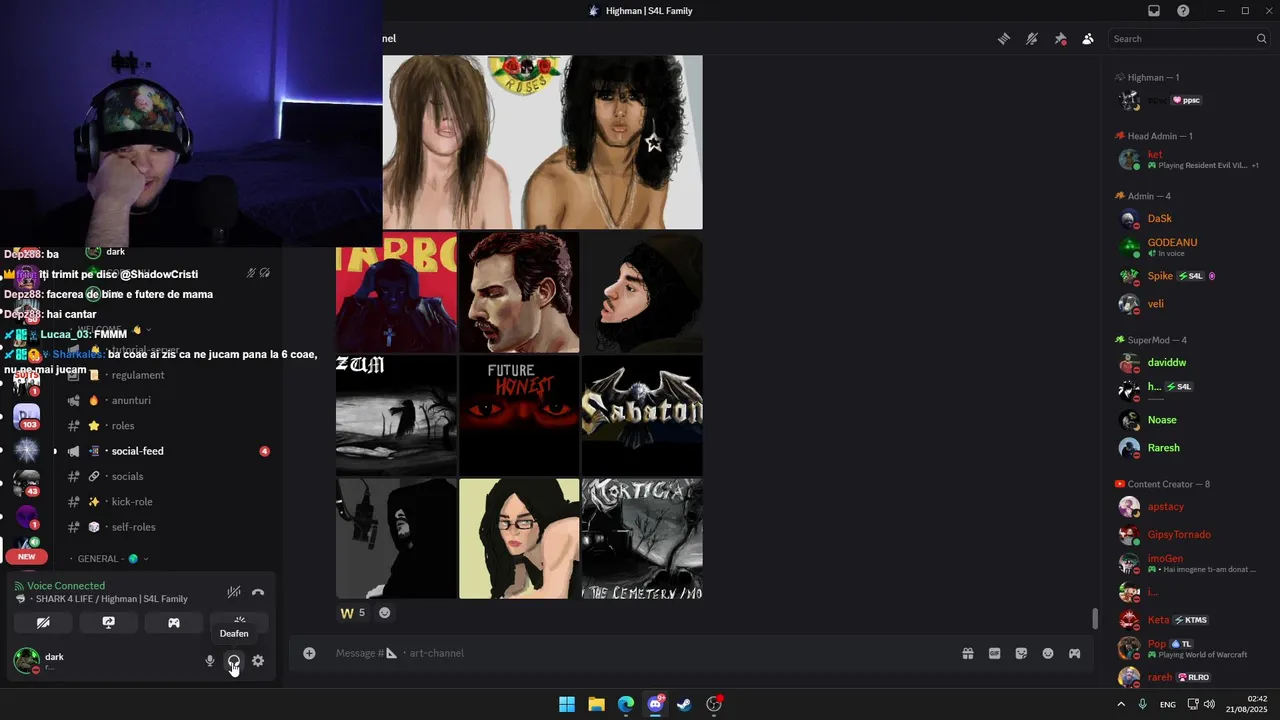Open member daviddw profile

pos(1188,362)
